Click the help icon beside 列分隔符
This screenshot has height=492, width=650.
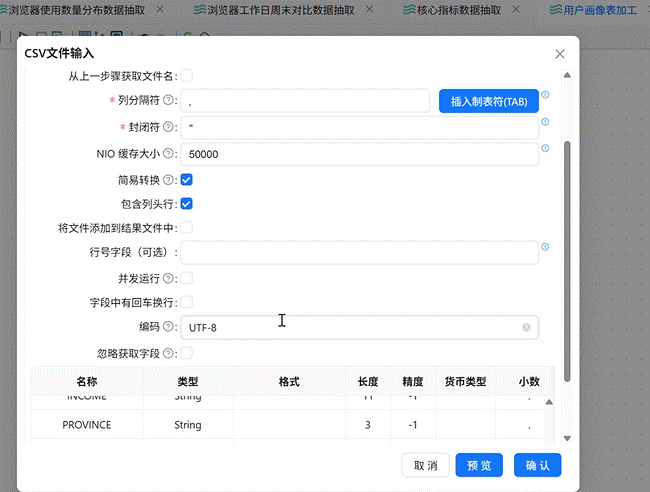pos(168,100)
